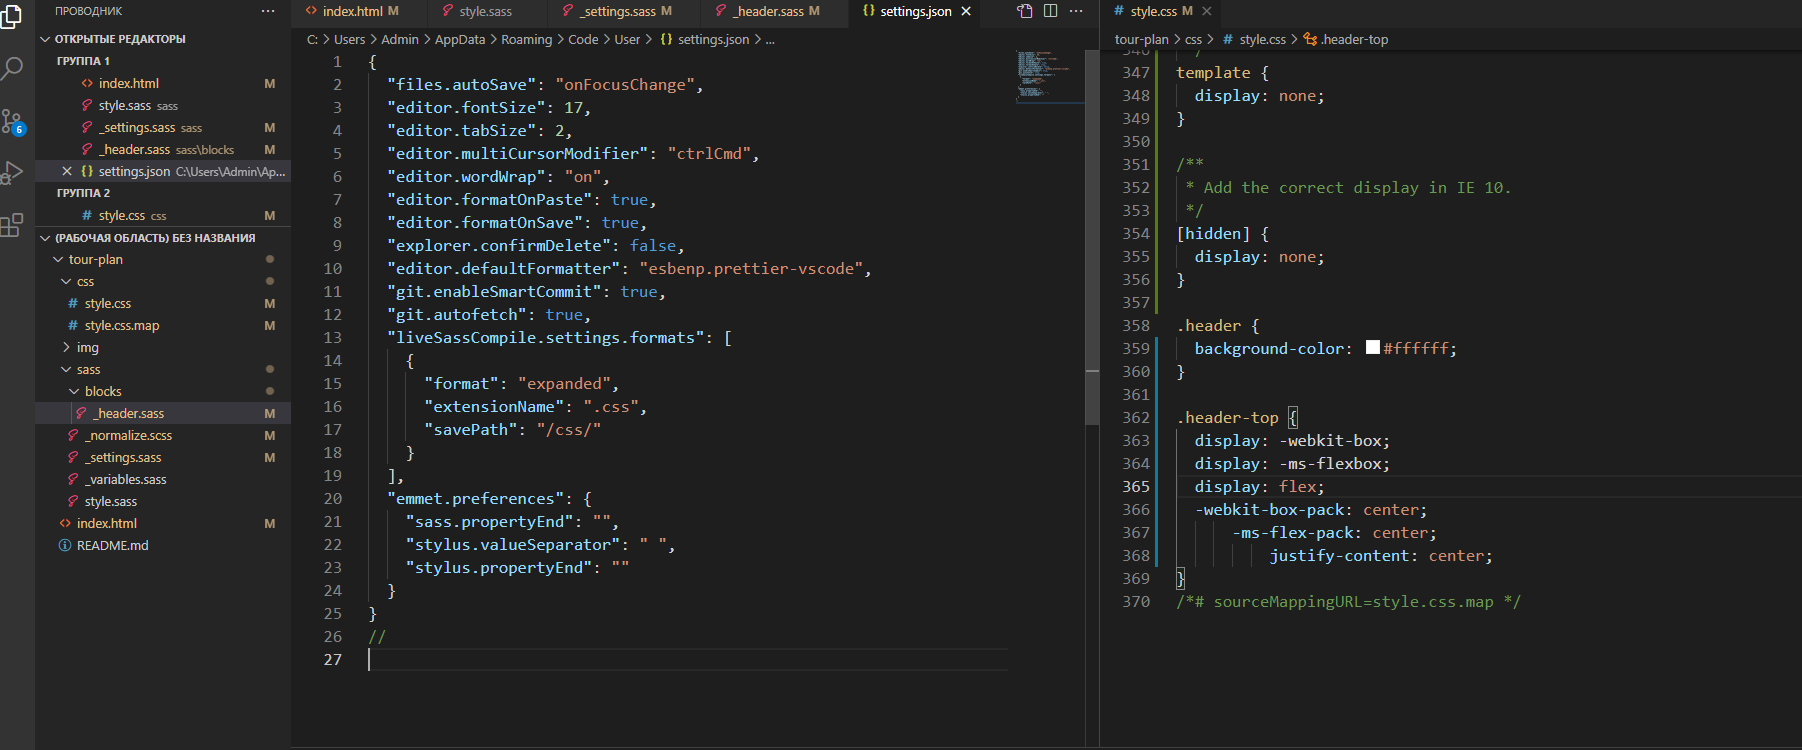Click sourceMappingURL comment on line 370
Screen dimensions: 1802x750
1348,601
